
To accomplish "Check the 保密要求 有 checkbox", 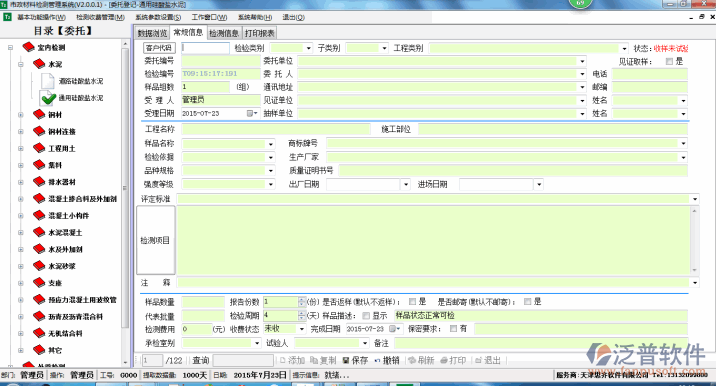I will pos(453,329).
